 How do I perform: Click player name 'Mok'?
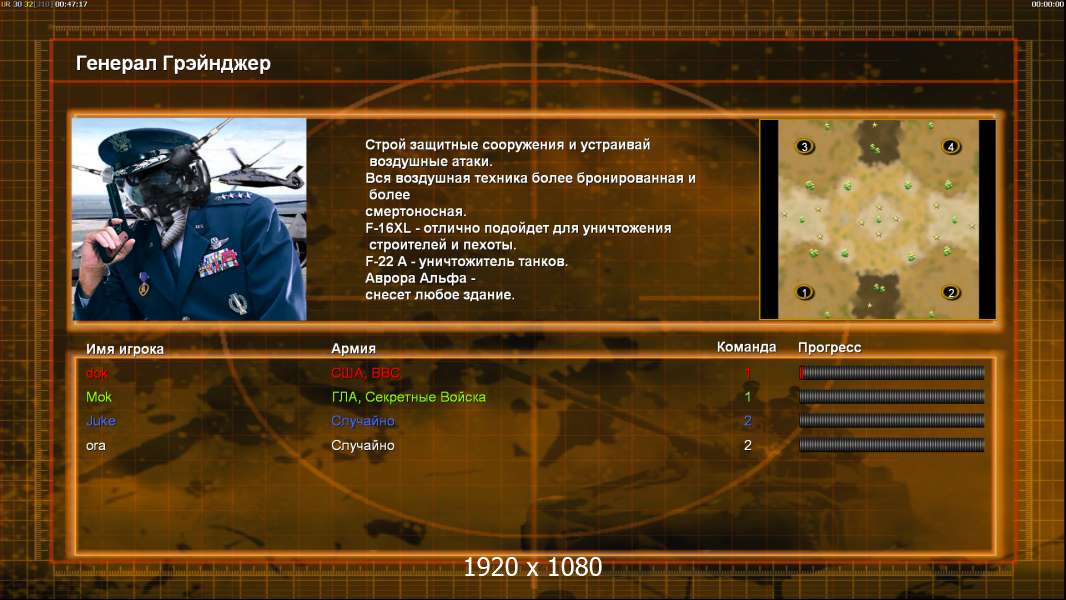pos(99,397)
